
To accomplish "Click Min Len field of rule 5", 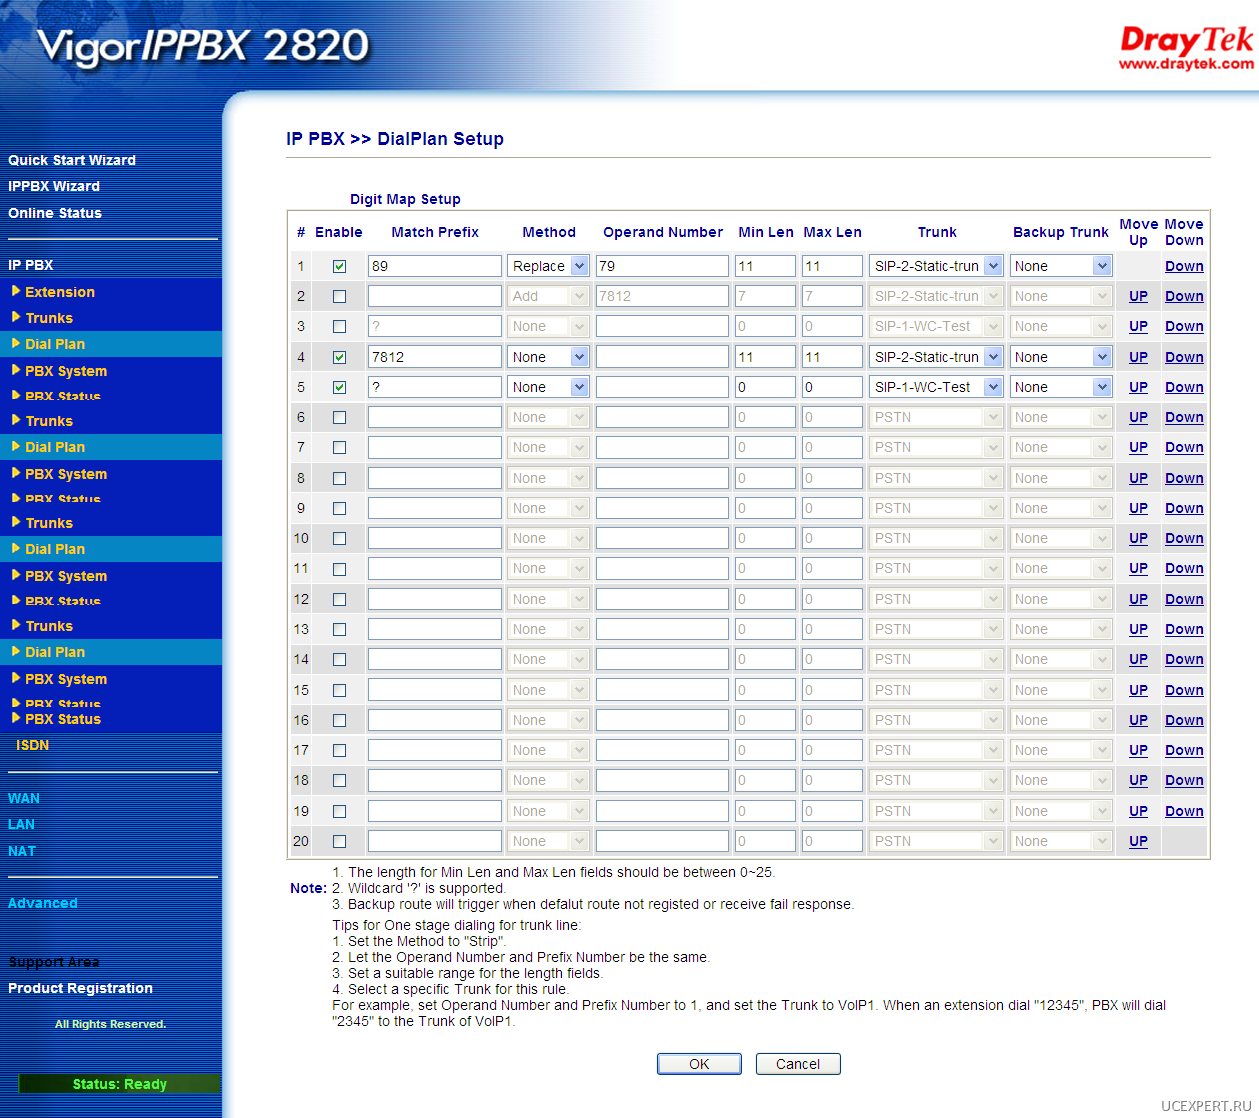I will [x=765, y=387].
